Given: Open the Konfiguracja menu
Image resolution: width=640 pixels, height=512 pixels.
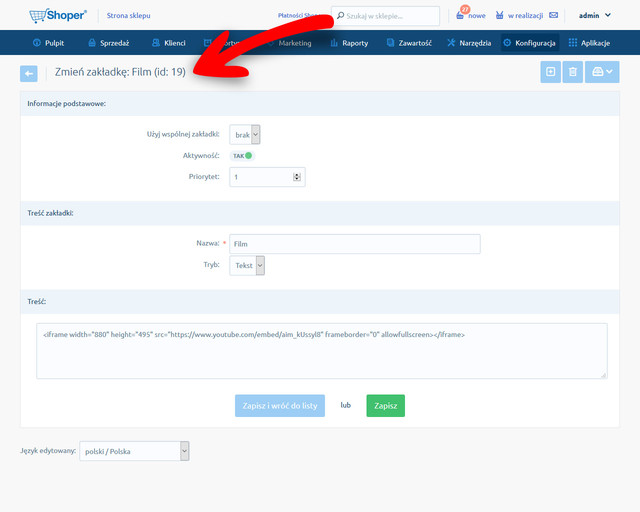Looking at the screenshot, I should (x=529, y=43).
